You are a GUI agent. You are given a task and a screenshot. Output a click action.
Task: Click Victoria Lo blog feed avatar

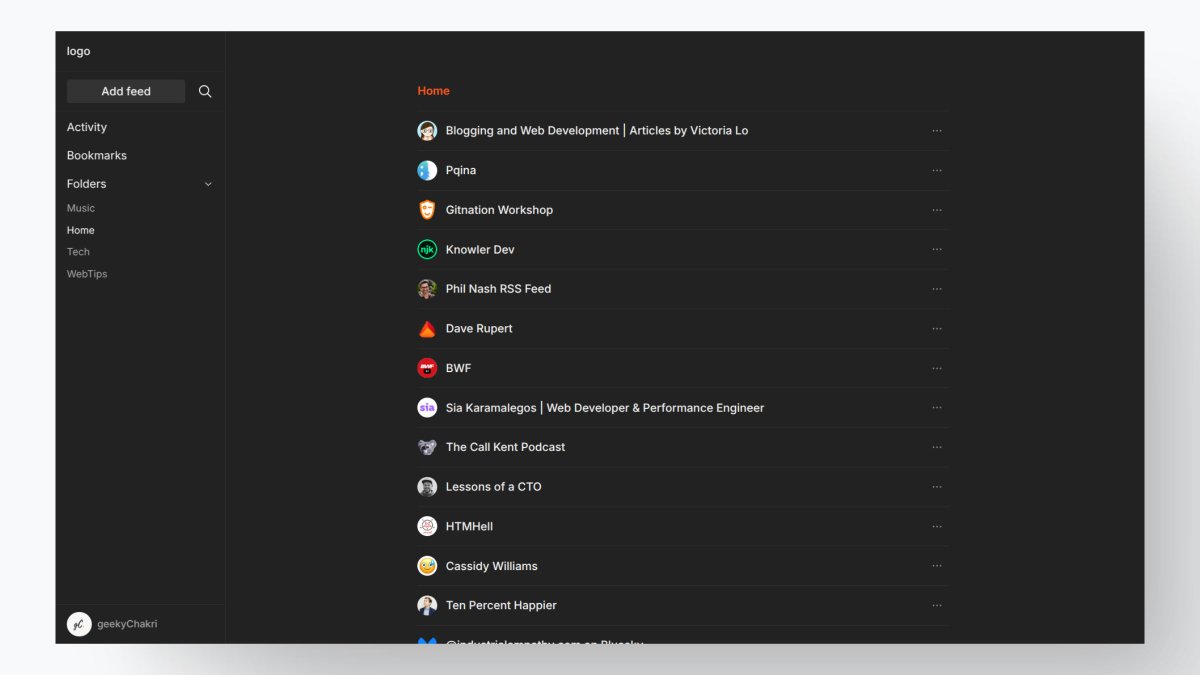pyautogui.click(x=427, y=131)
